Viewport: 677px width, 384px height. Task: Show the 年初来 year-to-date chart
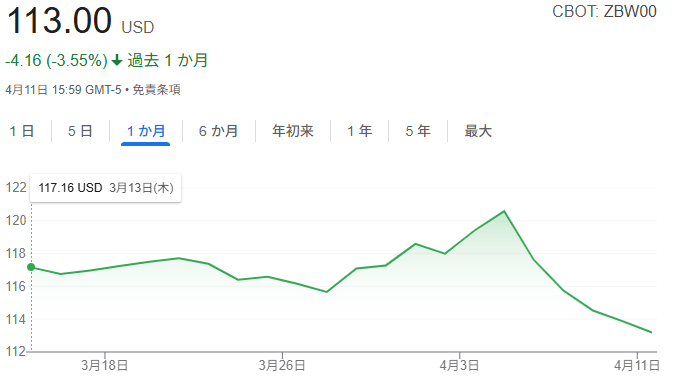293,131
